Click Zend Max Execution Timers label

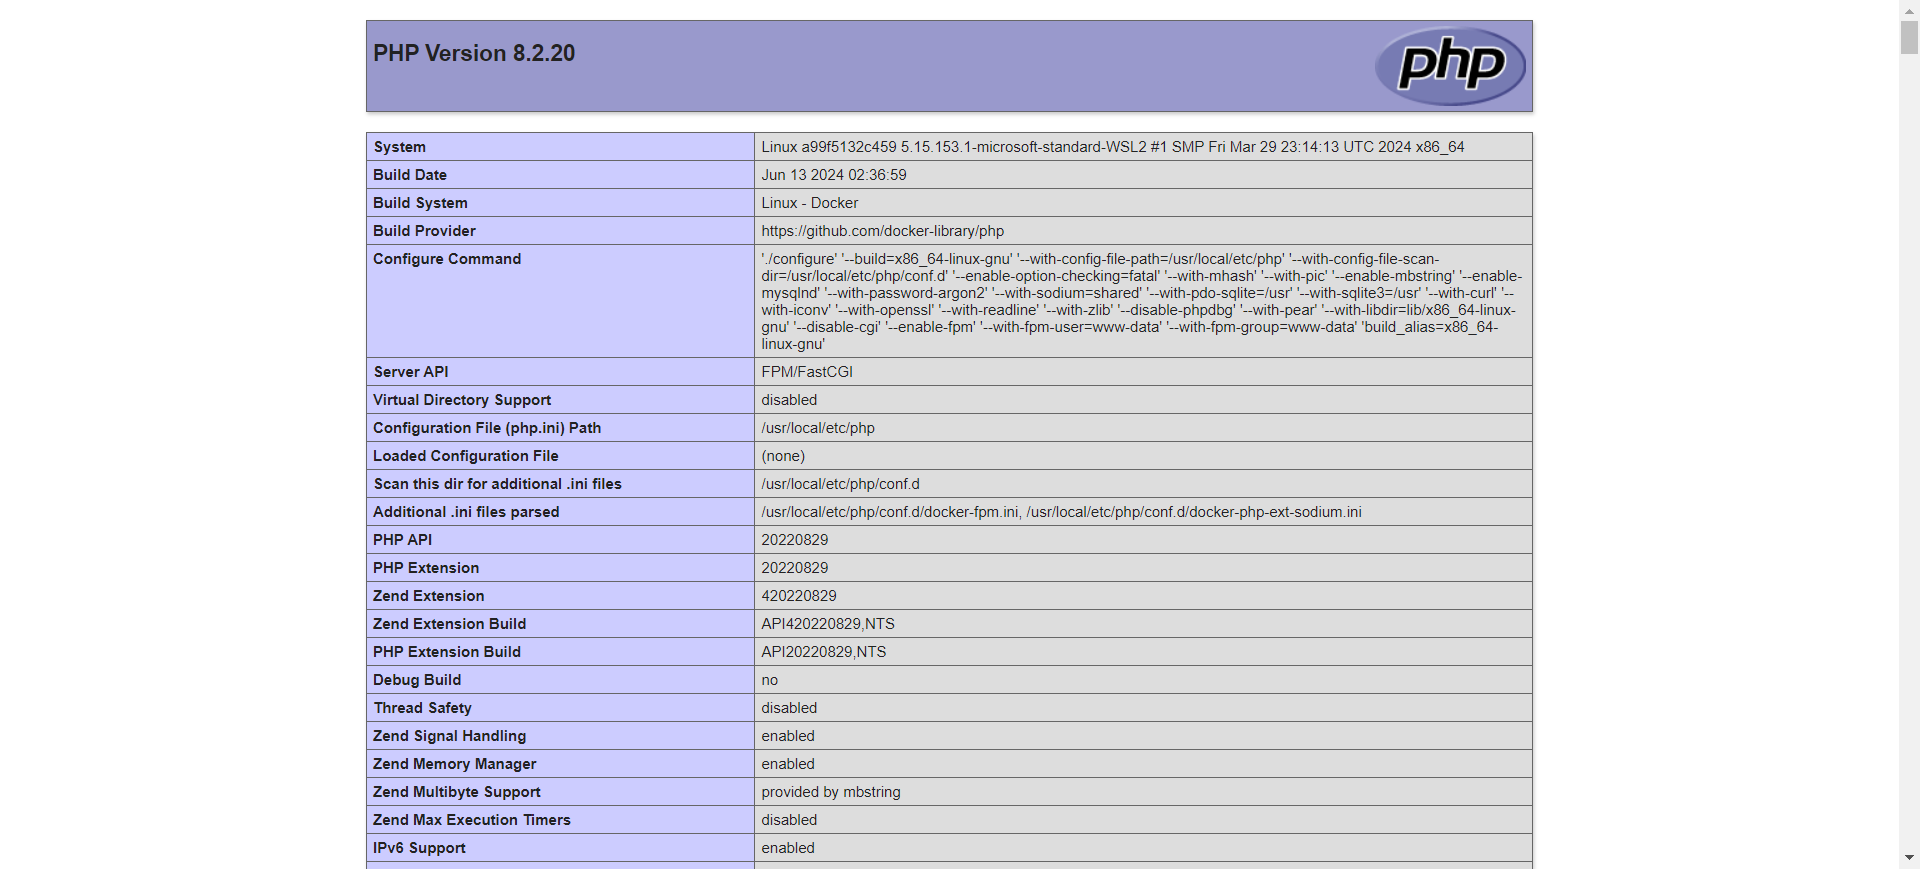(x=472, y=820)
